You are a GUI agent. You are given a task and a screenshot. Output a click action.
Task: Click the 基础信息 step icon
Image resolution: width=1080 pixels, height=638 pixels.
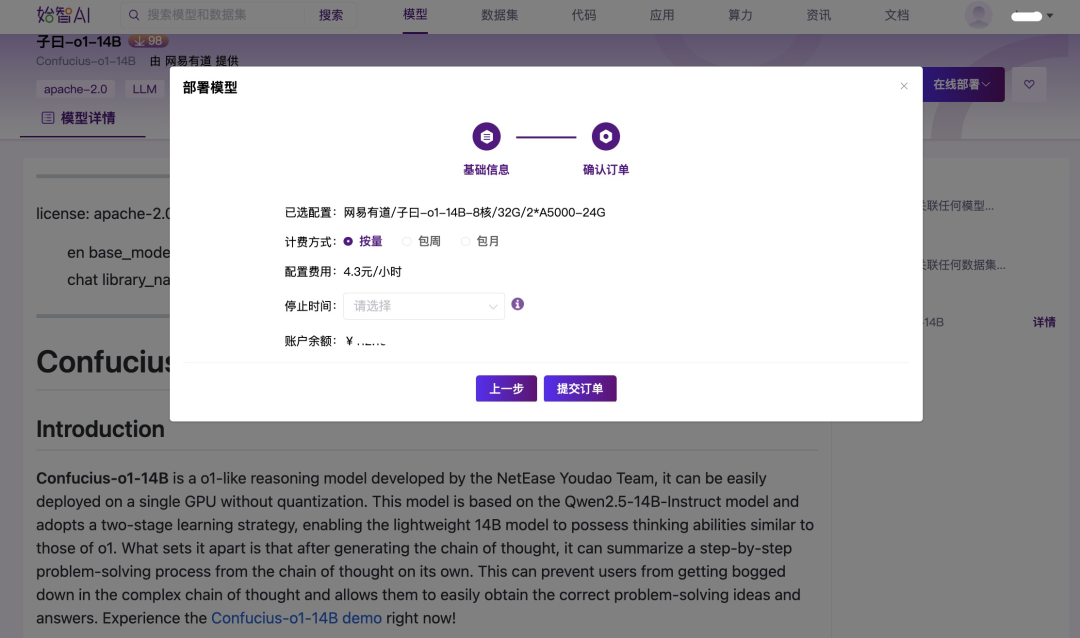(486, 136)
